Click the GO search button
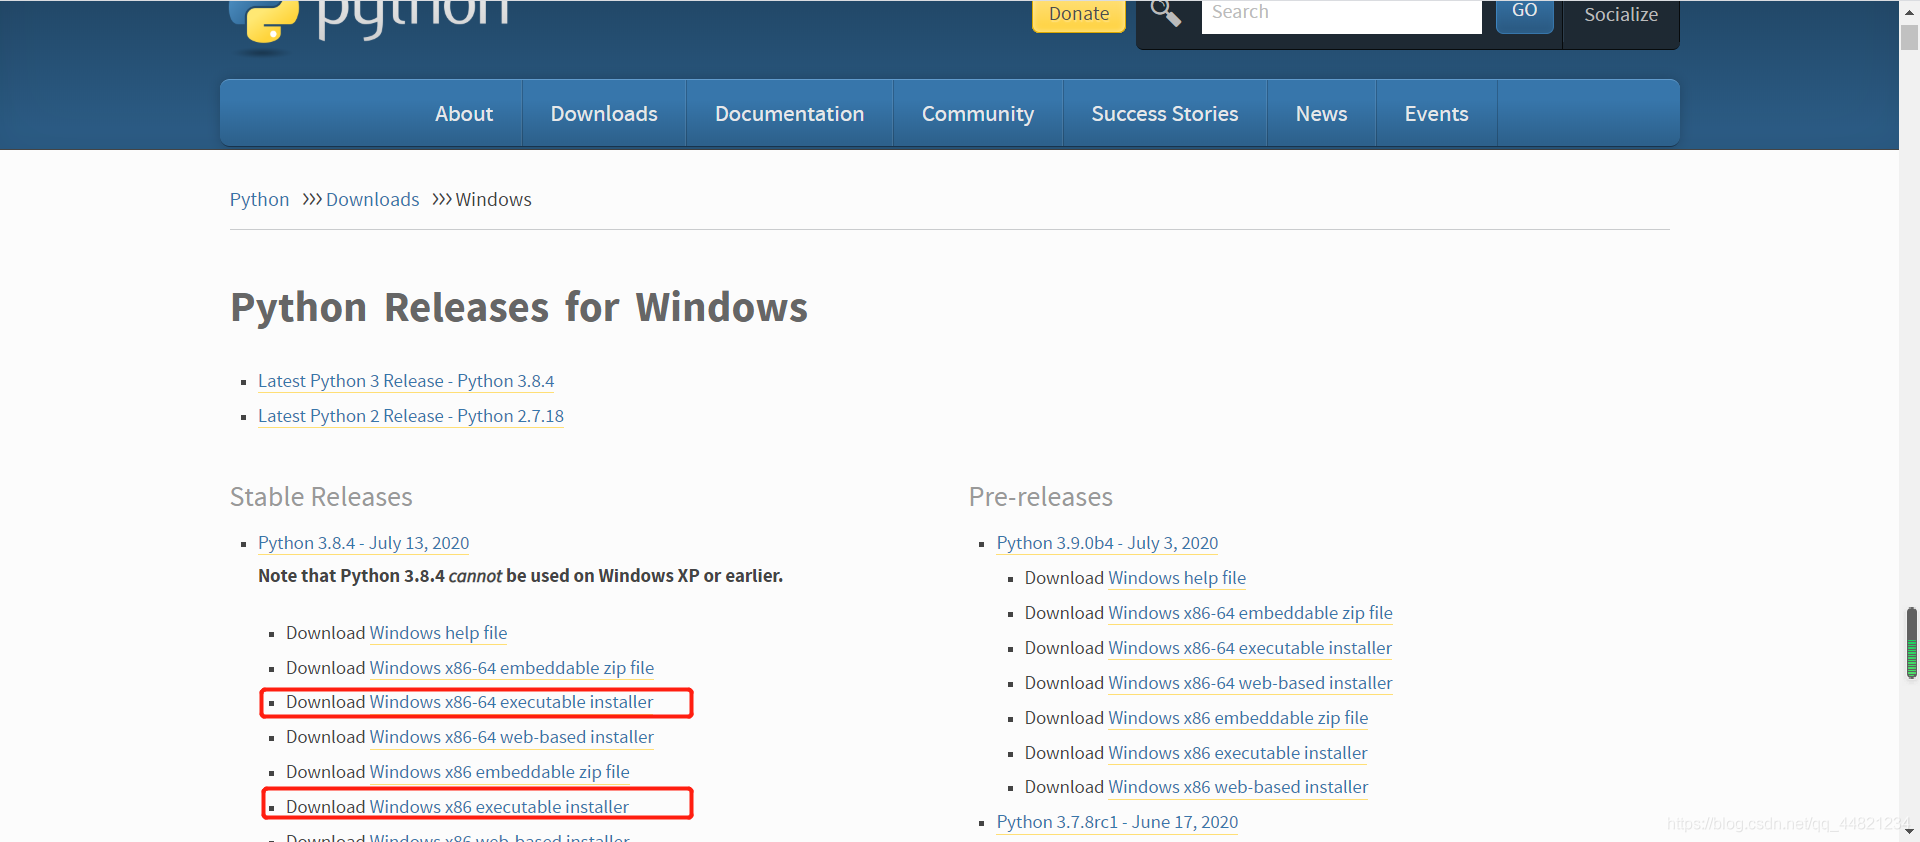Viewport: 1920px width, 842px height. point(1525,14)
